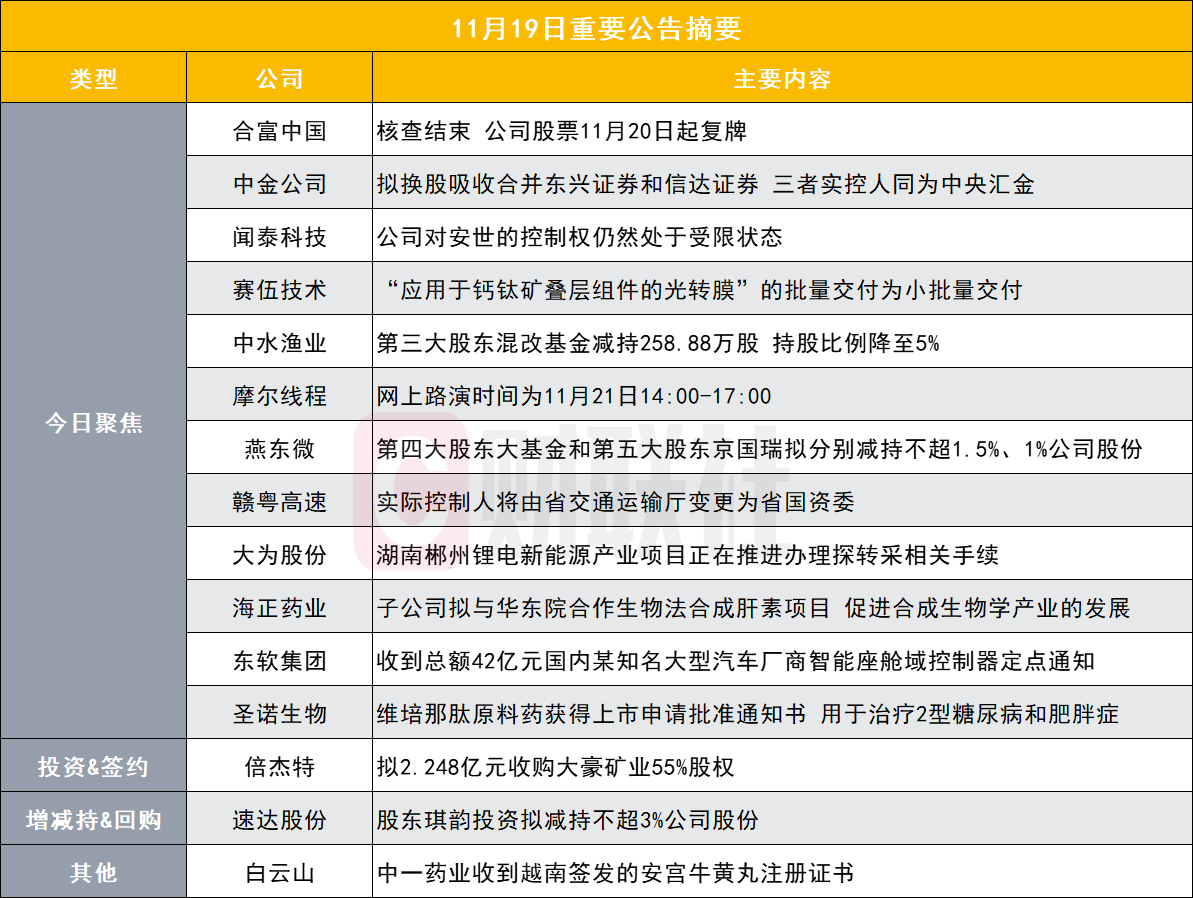The height and width of the screenshot is (898, 1193).
Task: Click text 中一药业收到越南签发的安宫牛黄丸注册证书
Action: point(616,872)
